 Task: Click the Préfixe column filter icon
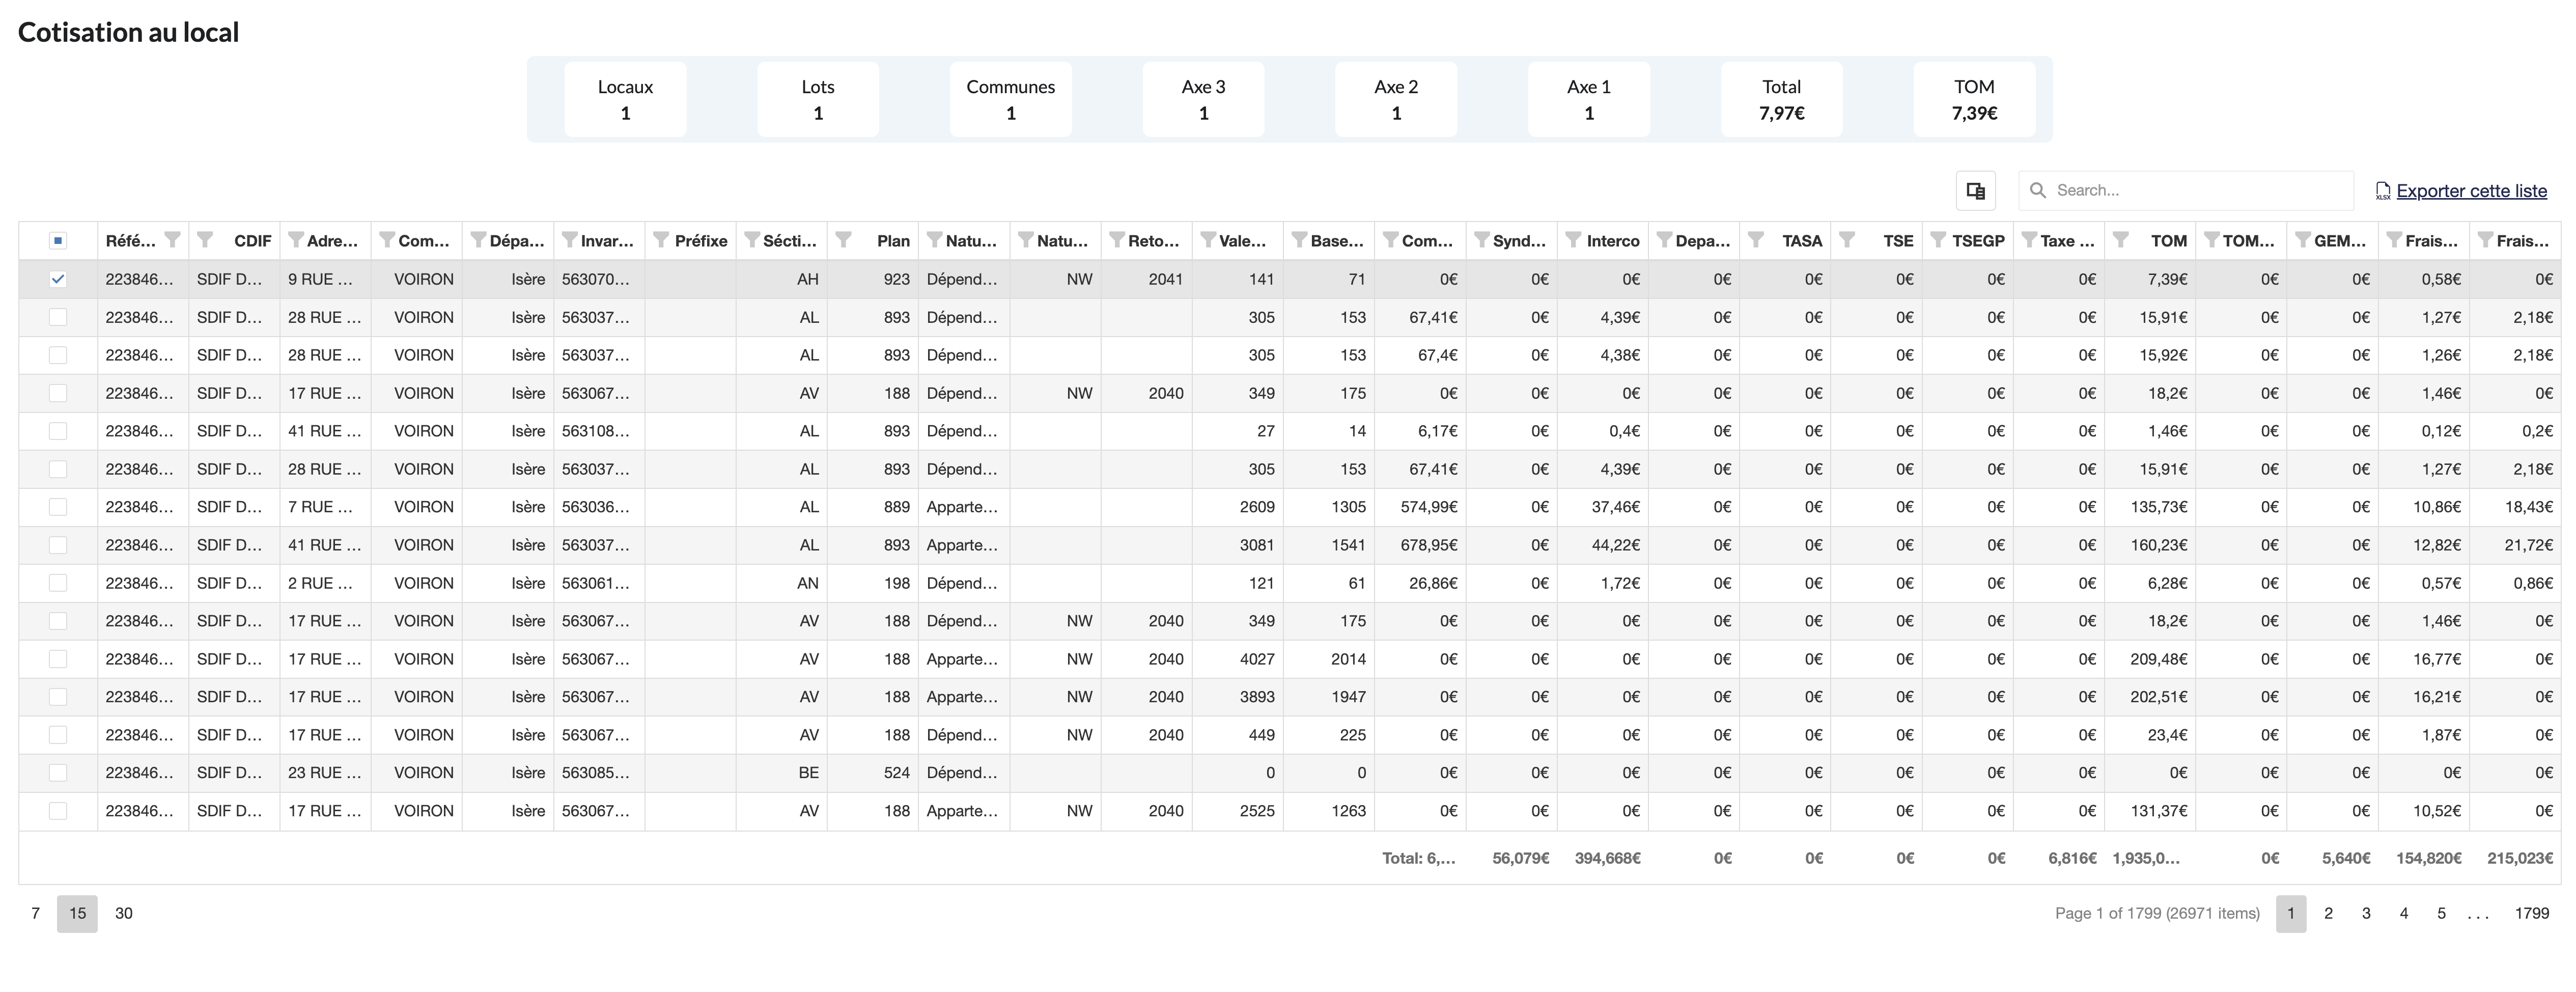tap(661, 240)
